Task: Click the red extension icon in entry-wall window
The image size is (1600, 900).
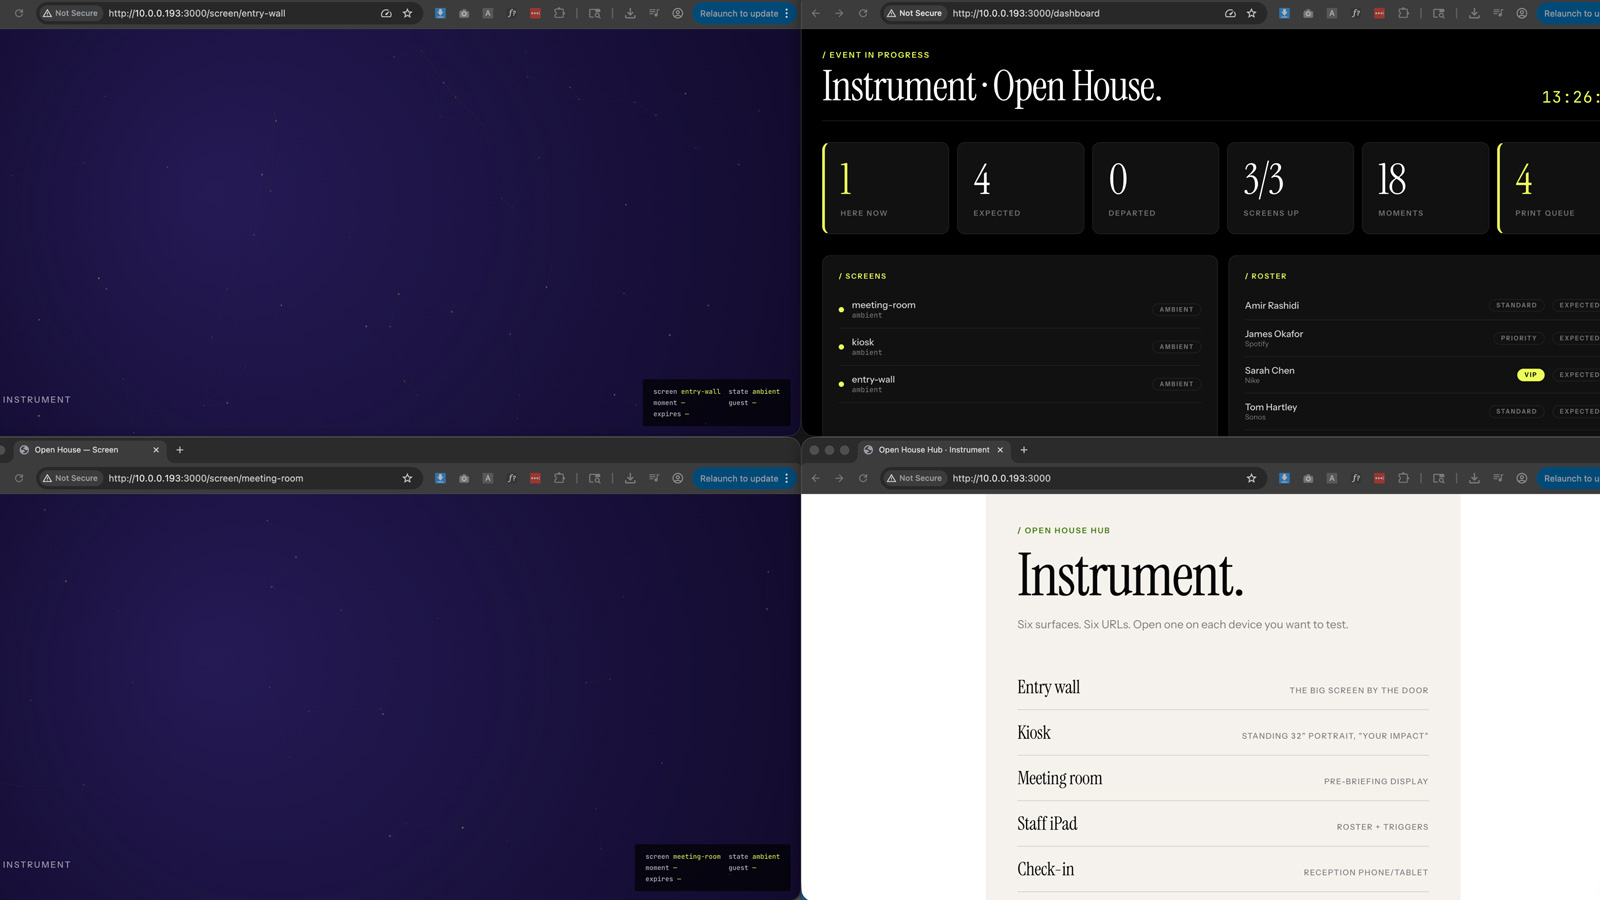Action: click(535, 13)
